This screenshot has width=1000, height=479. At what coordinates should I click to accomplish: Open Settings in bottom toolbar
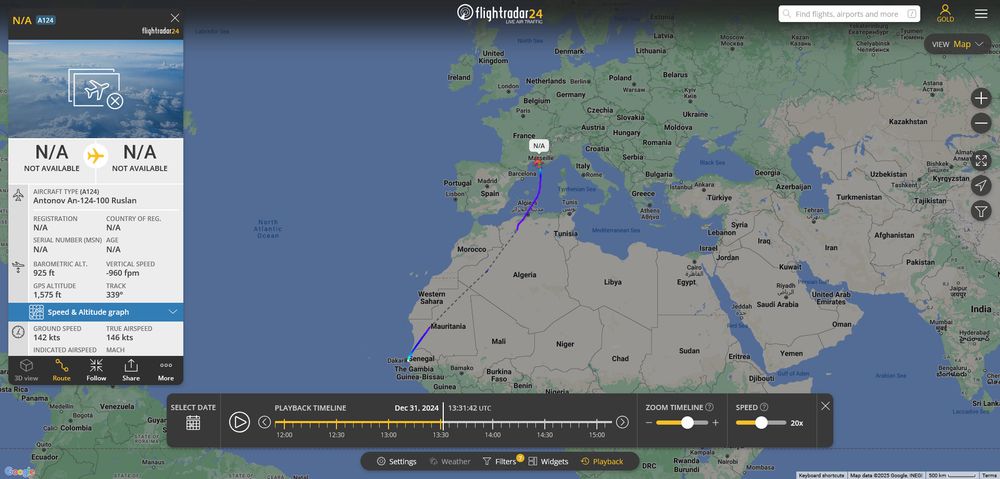[396, 461]
